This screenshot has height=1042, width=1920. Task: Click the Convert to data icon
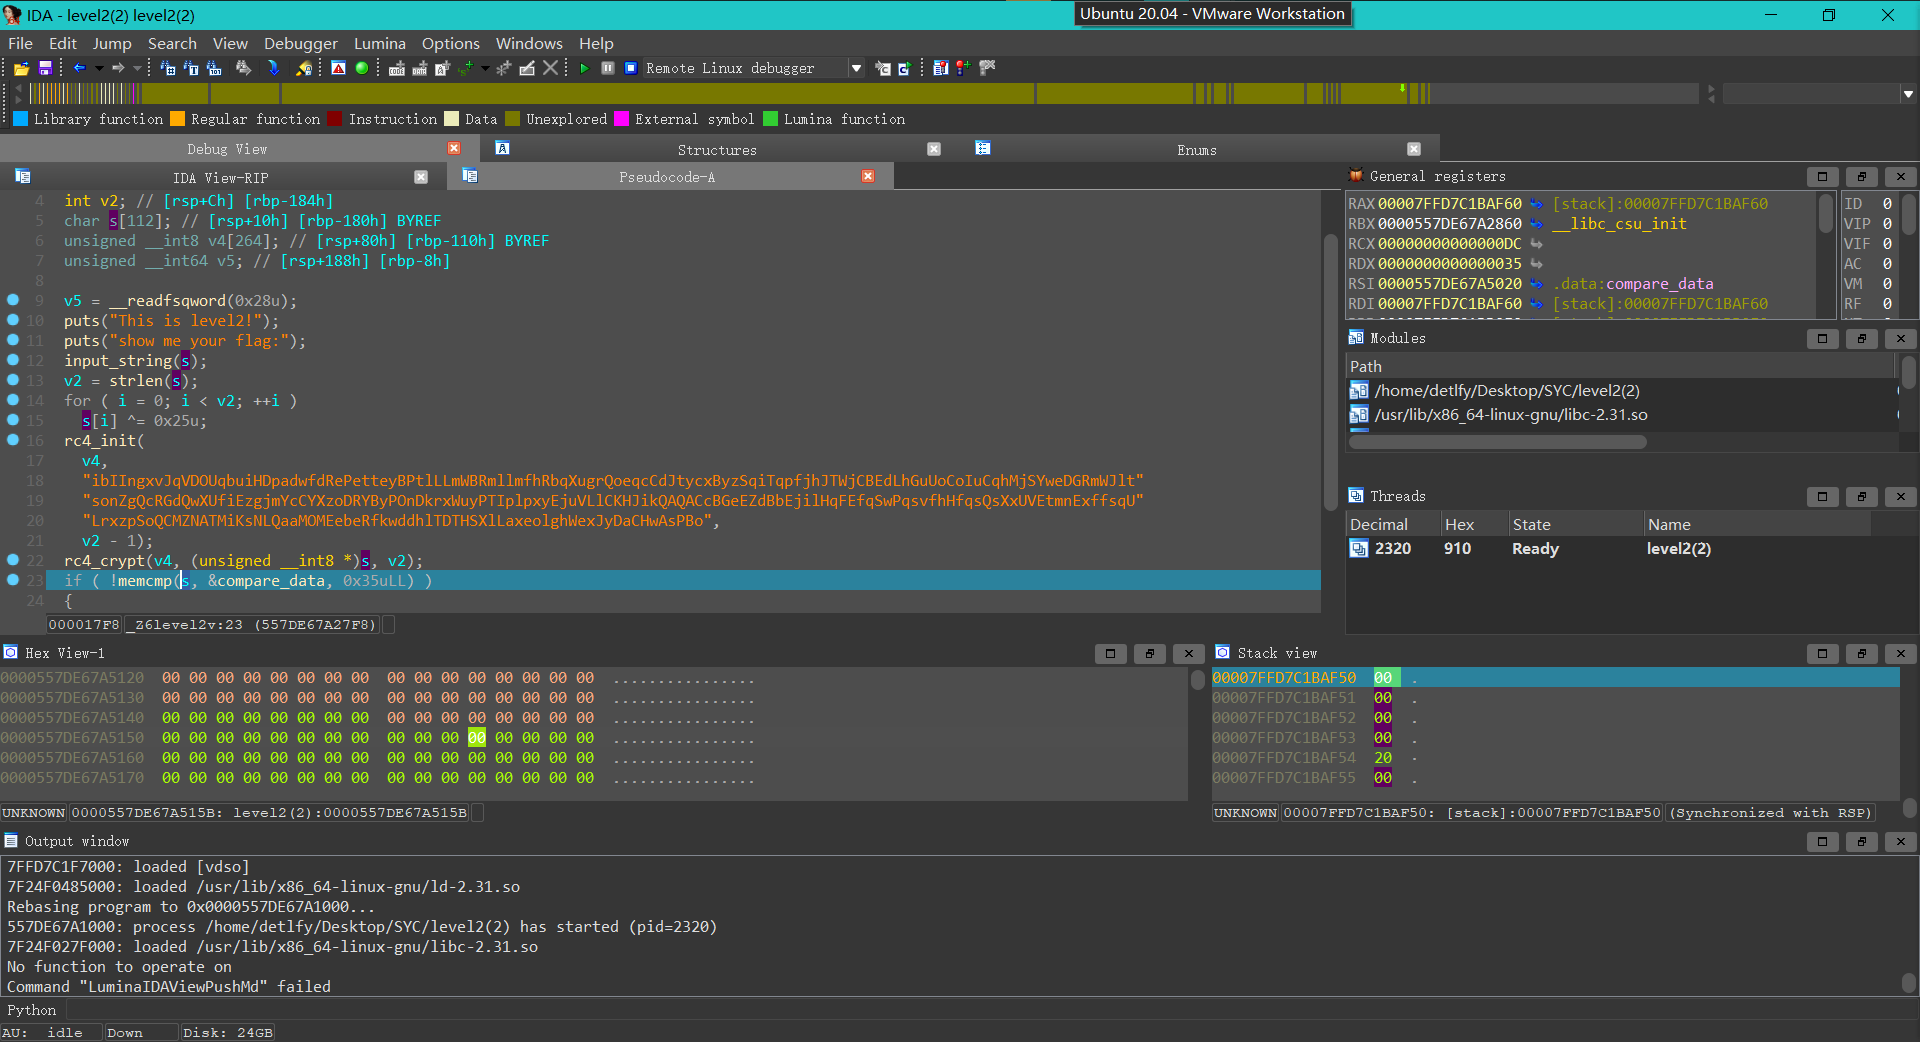pyautogui.click(x=420, y=68)
